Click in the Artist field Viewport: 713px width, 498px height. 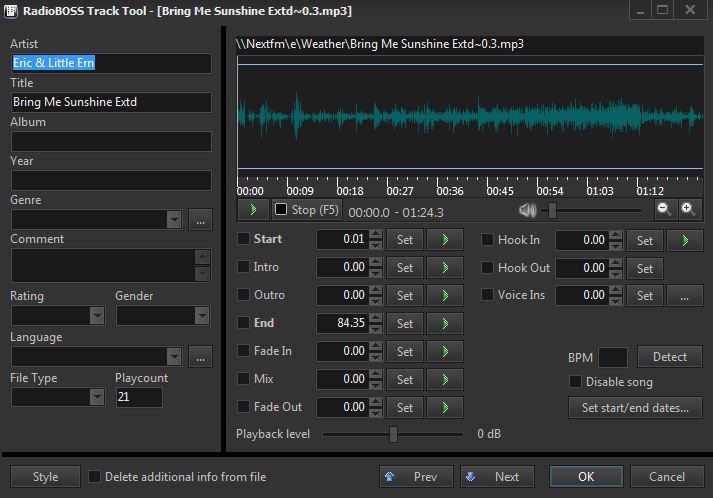pyautogui.click(x=111, y=63)
